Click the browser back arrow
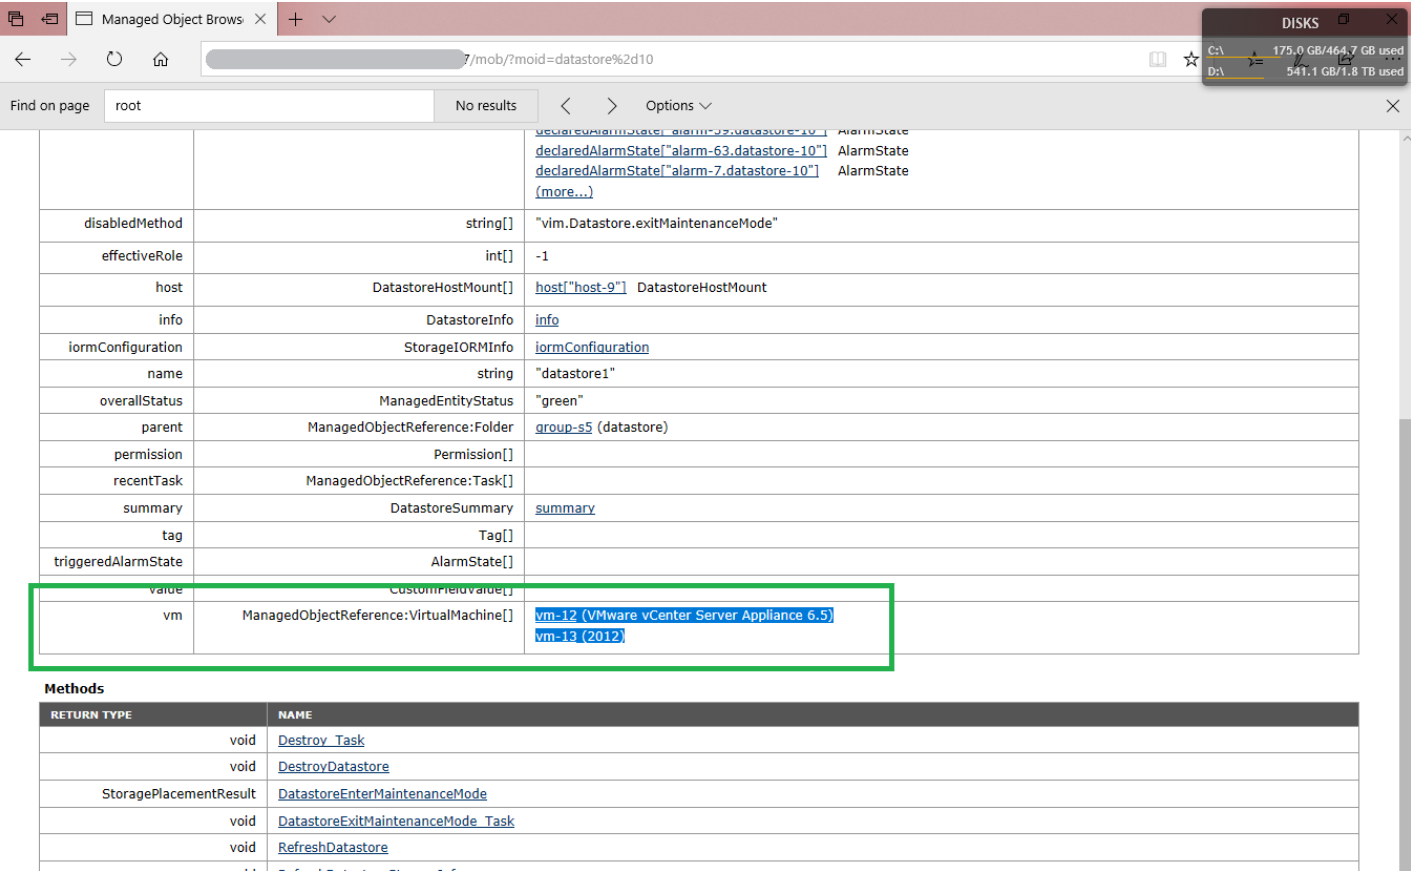Screen dimensions: 1411x871 [23, 60]
